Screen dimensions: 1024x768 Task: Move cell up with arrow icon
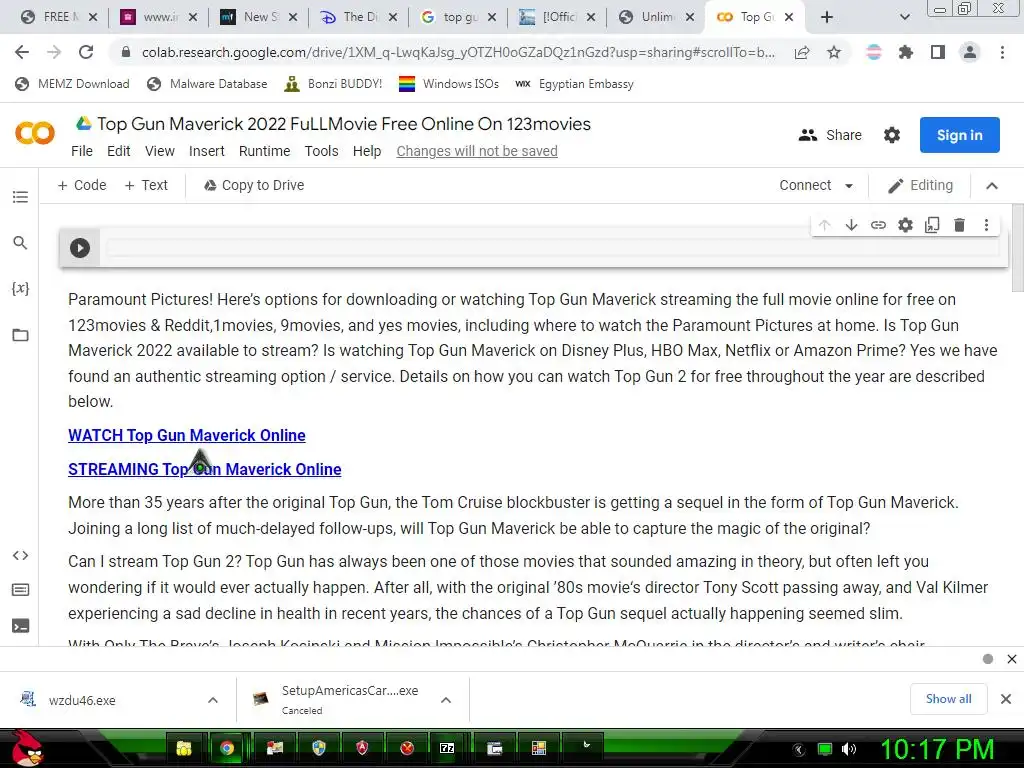[824, 225]
